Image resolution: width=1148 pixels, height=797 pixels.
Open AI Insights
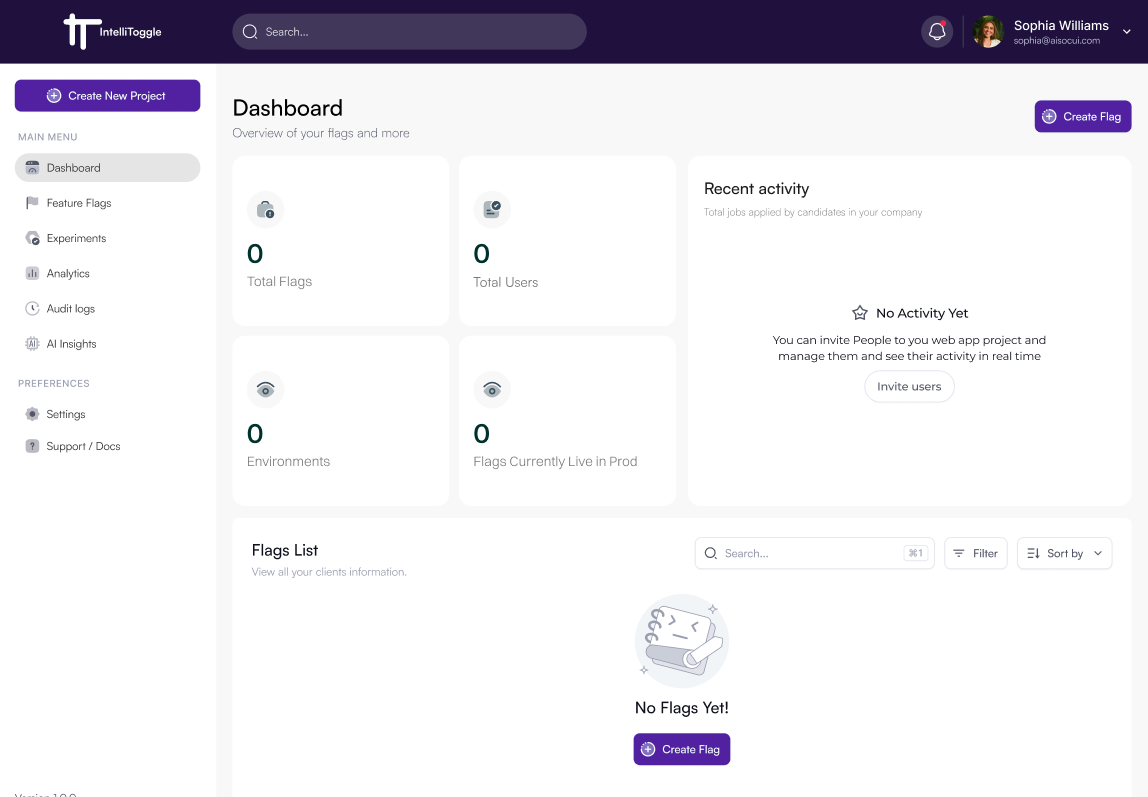point(69,343)
